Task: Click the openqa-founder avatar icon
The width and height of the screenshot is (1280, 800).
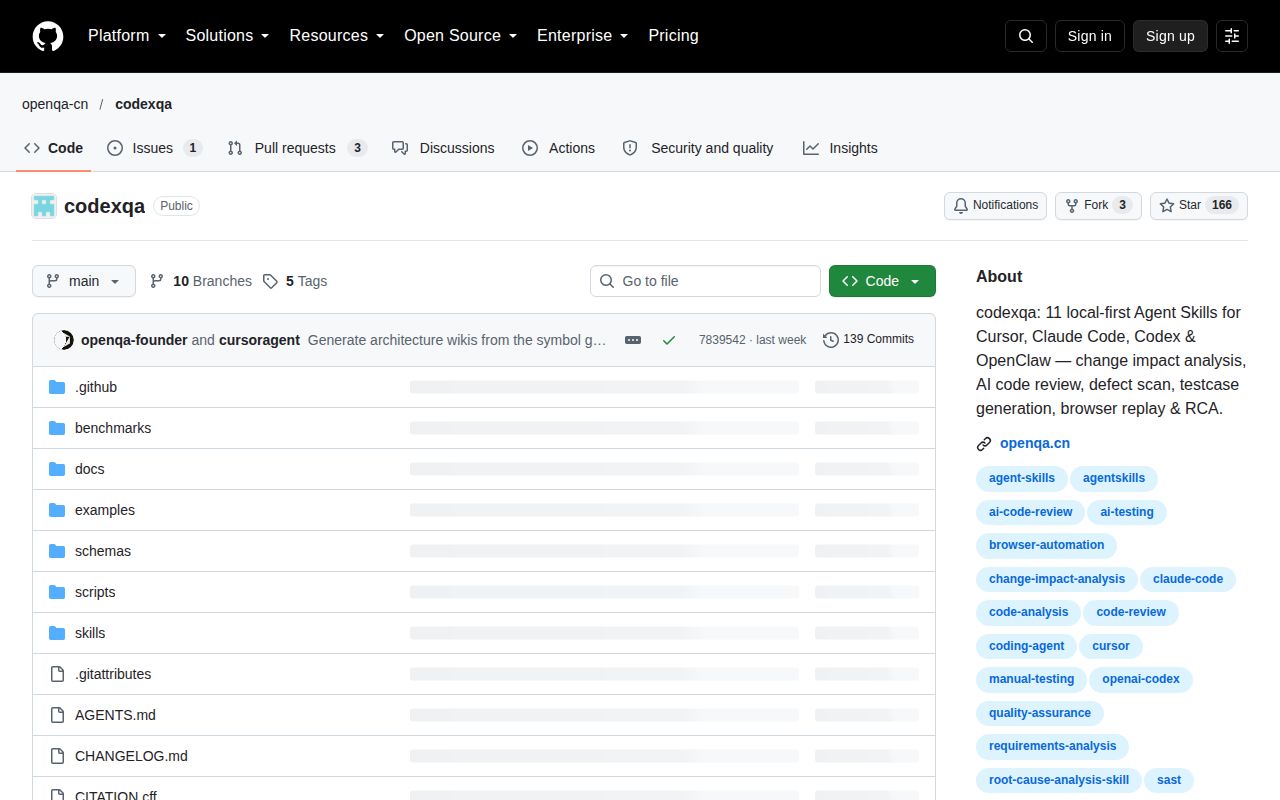Action: [x=63, y=340]
